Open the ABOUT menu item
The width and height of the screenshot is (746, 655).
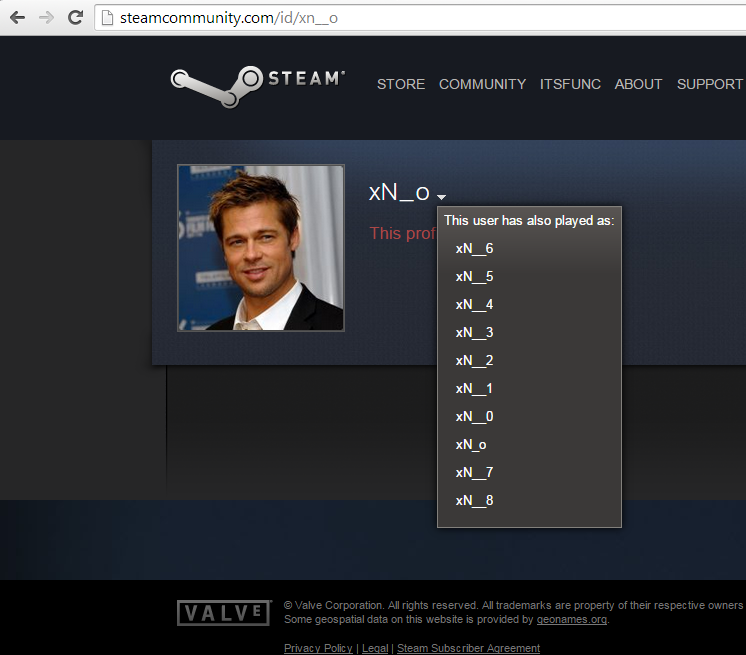click(x=638, y=84)
